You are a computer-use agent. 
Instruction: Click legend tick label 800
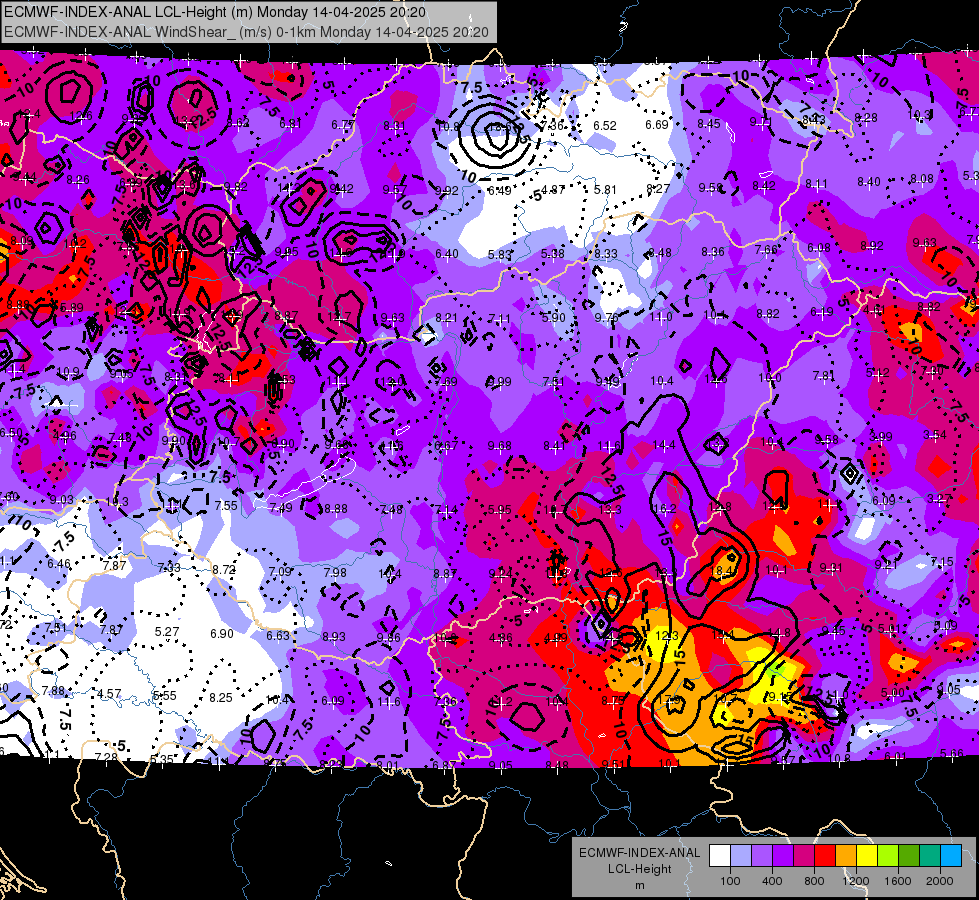[x=814, y=881]
